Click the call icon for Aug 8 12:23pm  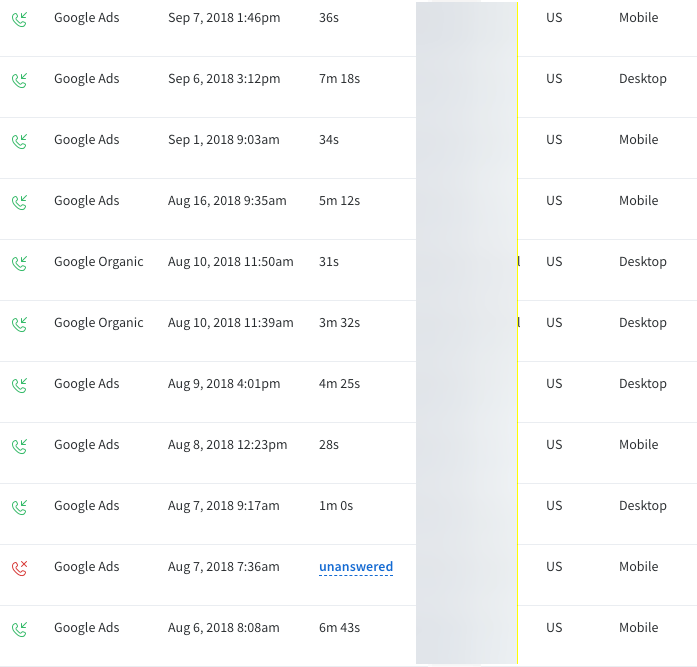(19, 446)
